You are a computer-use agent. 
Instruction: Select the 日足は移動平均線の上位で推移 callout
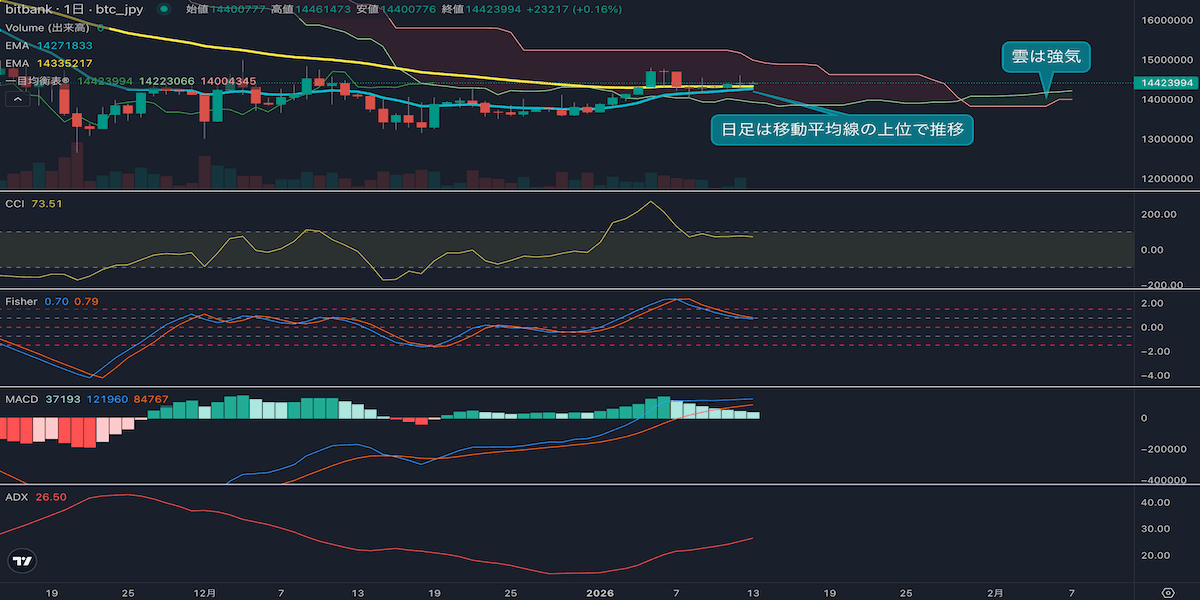point(840,129)
